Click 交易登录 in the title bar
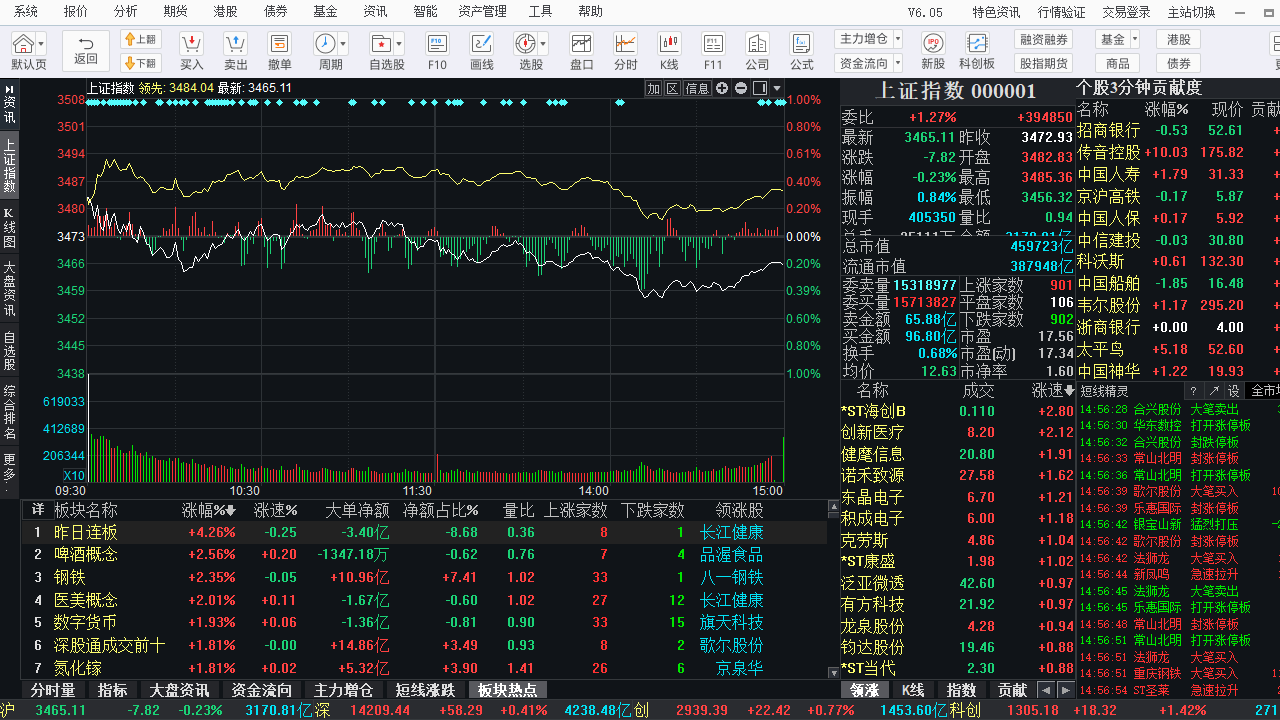1280x720 pixels. coord(1126,12)
